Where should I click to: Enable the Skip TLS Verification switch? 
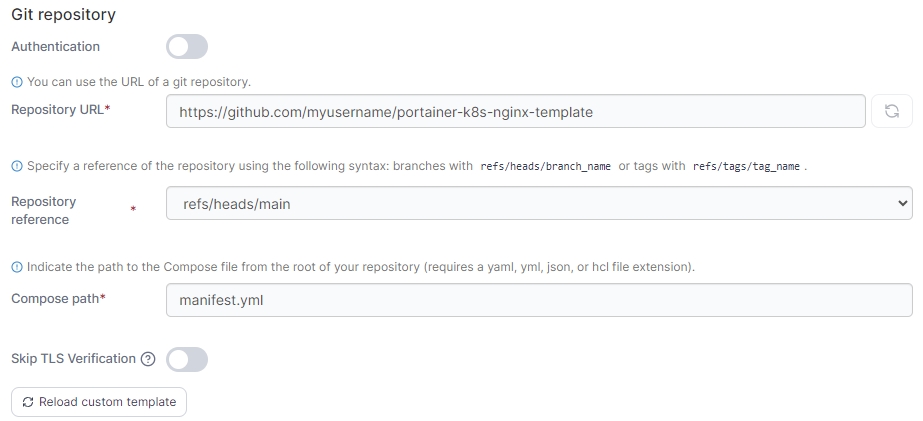click(x=187, y=359)
